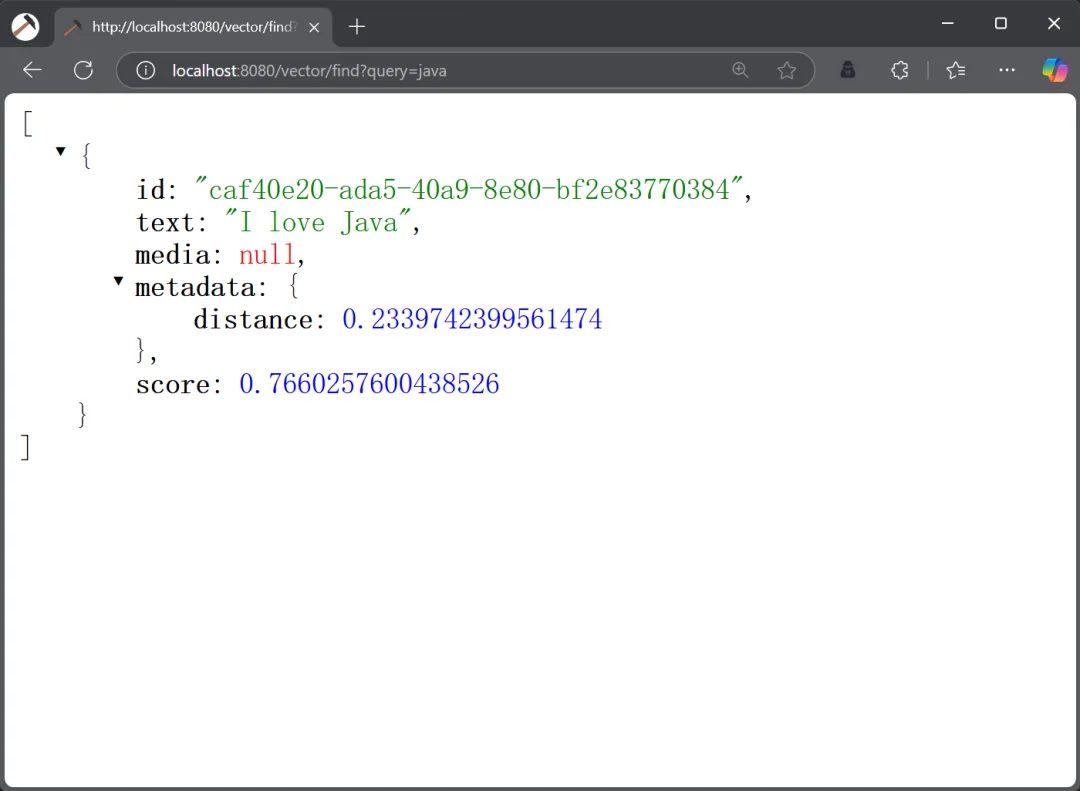Refresh the page with the reload icon
This screenshot has width=1080, height=791.
tap(83, 70)
